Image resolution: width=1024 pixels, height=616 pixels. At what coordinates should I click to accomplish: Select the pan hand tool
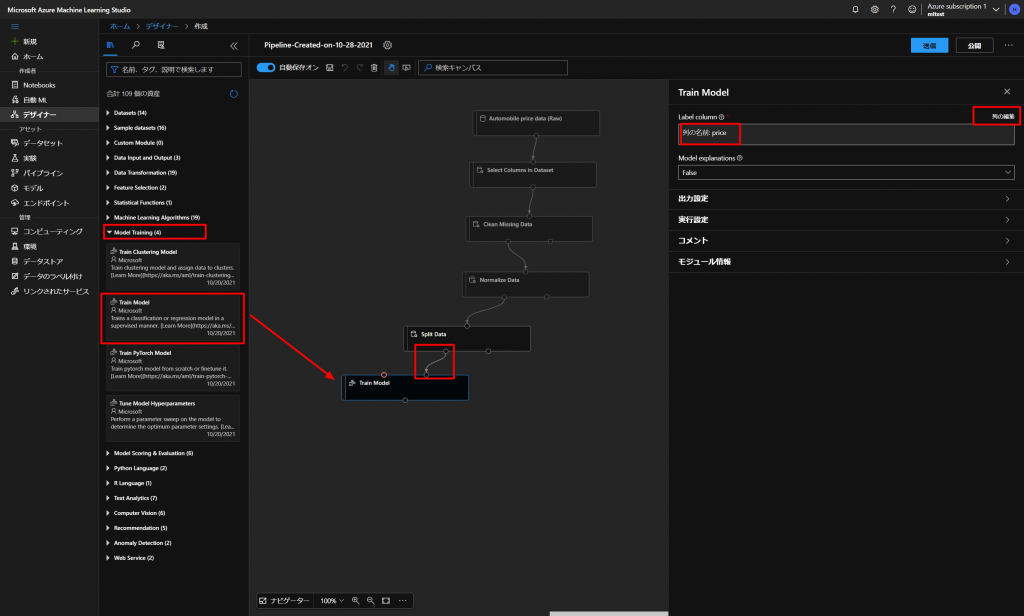(391, 68)
